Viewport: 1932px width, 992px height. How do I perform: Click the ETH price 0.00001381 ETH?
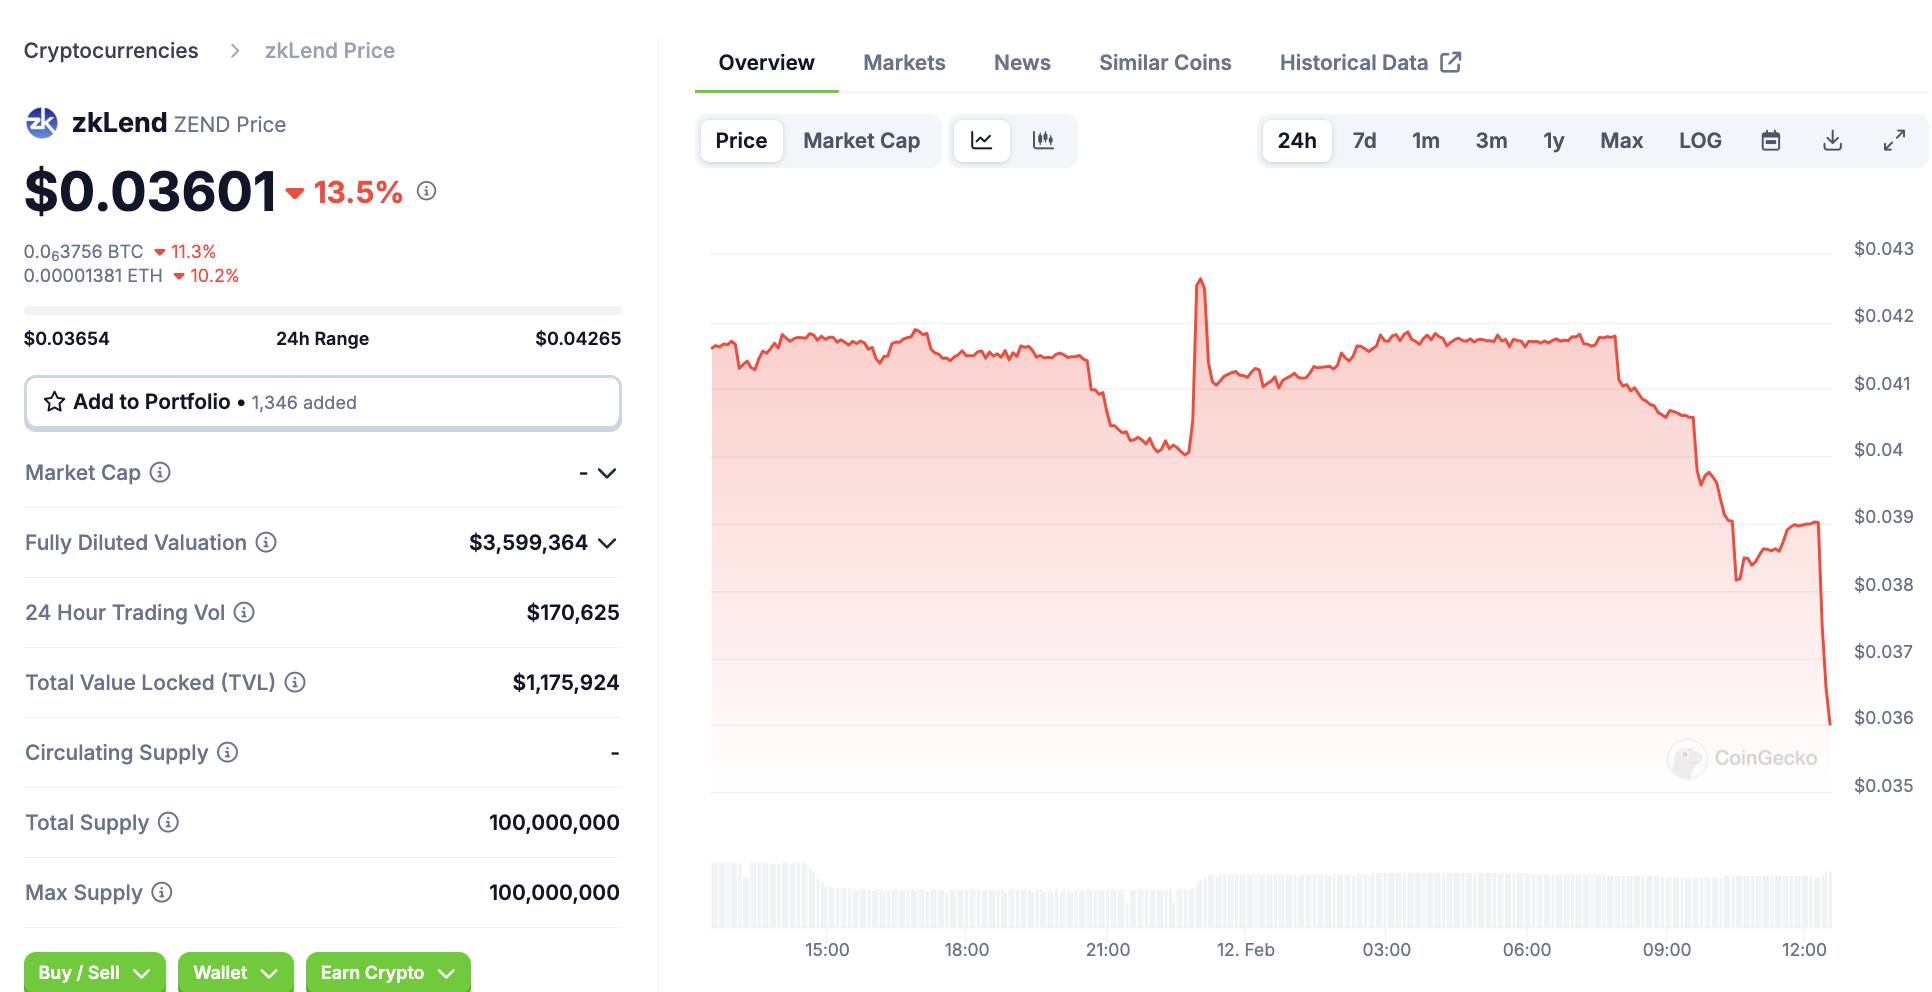pos(93,276)
